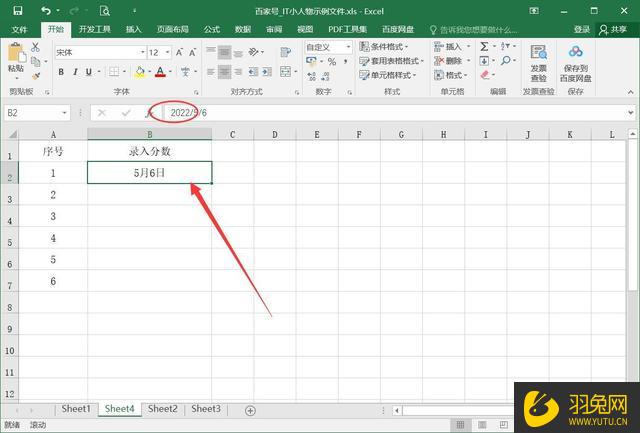Click the Name Box showing B2
640x433 pixels.
pos(37,113)
